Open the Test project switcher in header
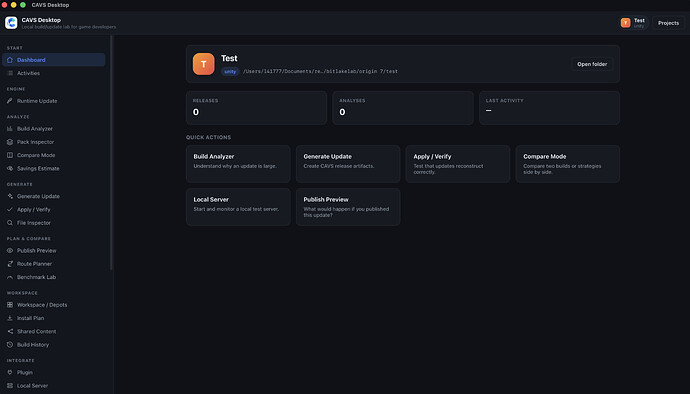Viewport: 690px width, 394px height. click(x=633, y=23)
